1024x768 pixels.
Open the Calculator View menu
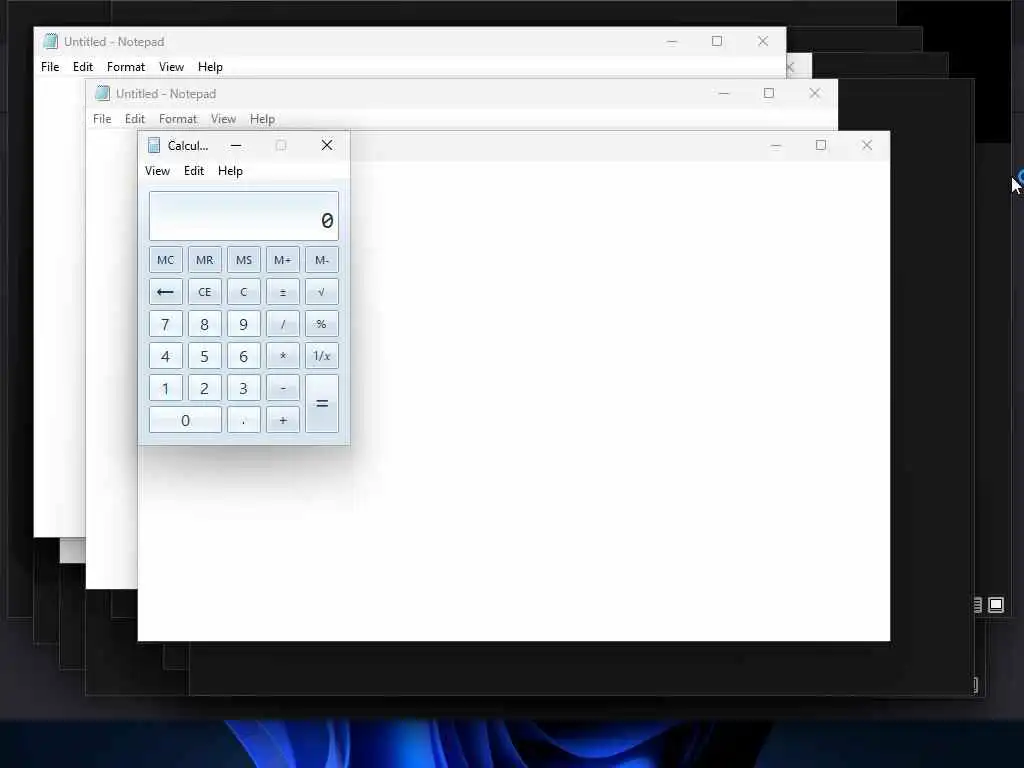tap(157, 171)
